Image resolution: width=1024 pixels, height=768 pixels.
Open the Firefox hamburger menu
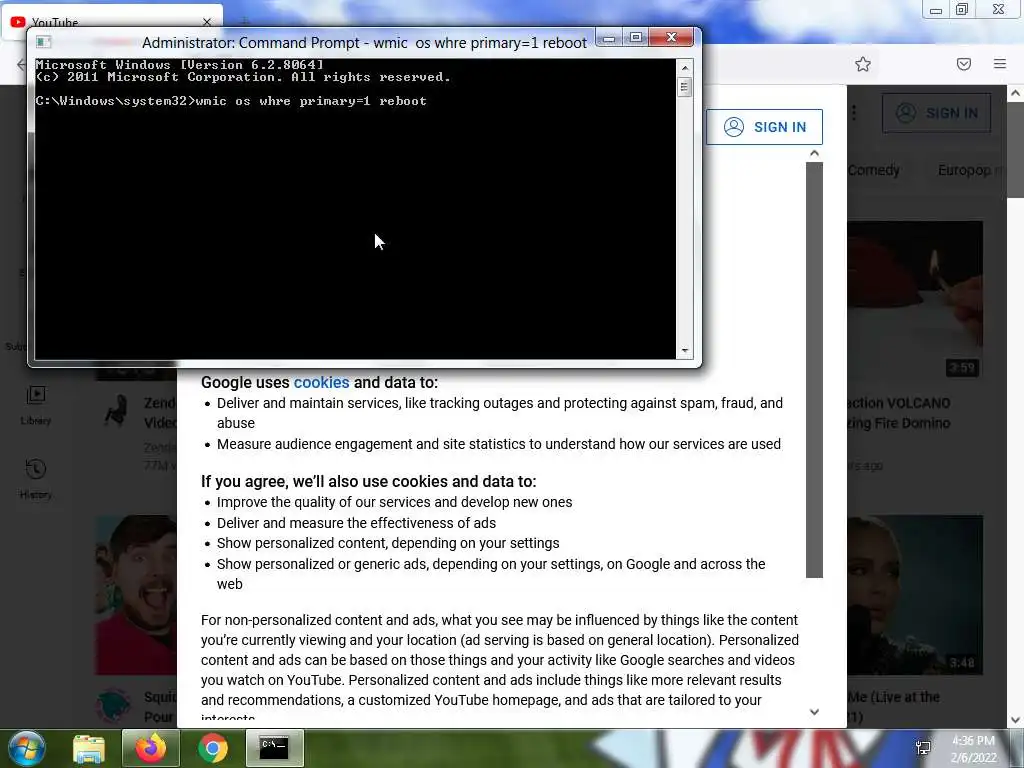[x=1000, y=64]
